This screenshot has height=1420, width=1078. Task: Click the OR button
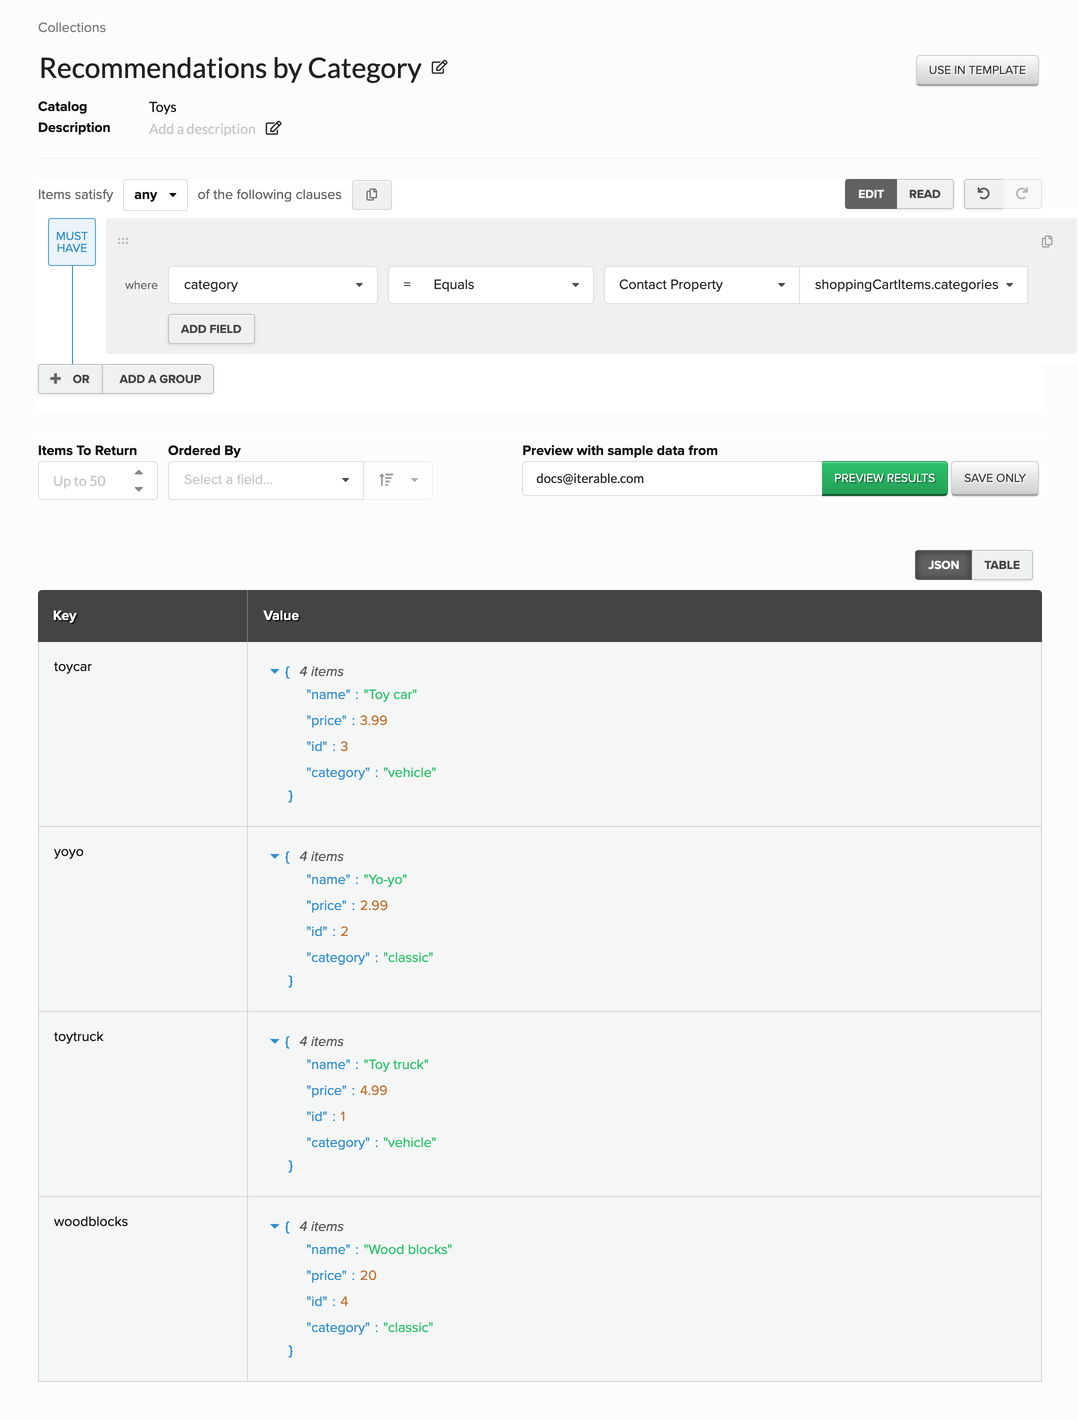point(70,379)
